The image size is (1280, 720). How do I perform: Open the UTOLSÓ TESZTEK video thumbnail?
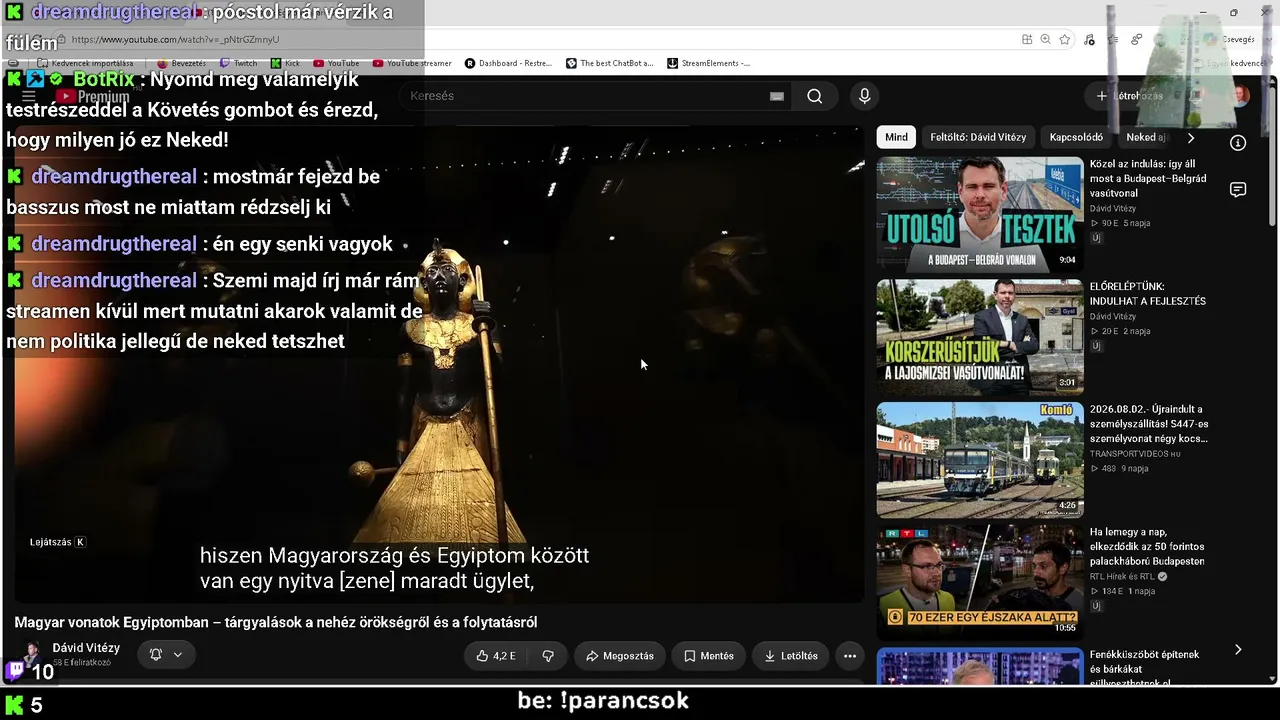pyautogui.click(x=980, y=213)
